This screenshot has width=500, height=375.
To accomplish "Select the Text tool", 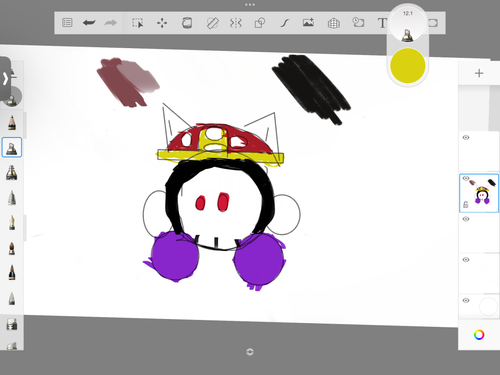I will [382, 23].
